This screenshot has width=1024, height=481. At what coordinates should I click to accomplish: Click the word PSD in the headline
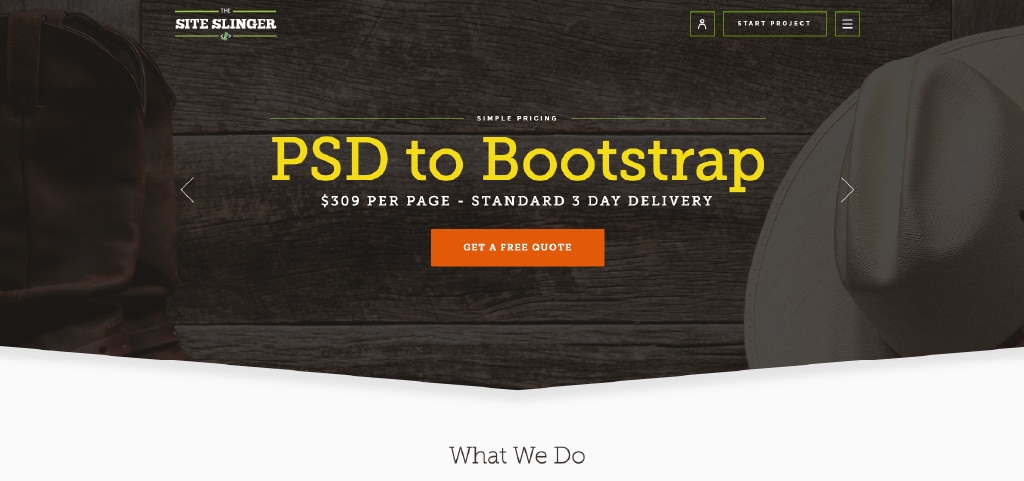(330, 159)
